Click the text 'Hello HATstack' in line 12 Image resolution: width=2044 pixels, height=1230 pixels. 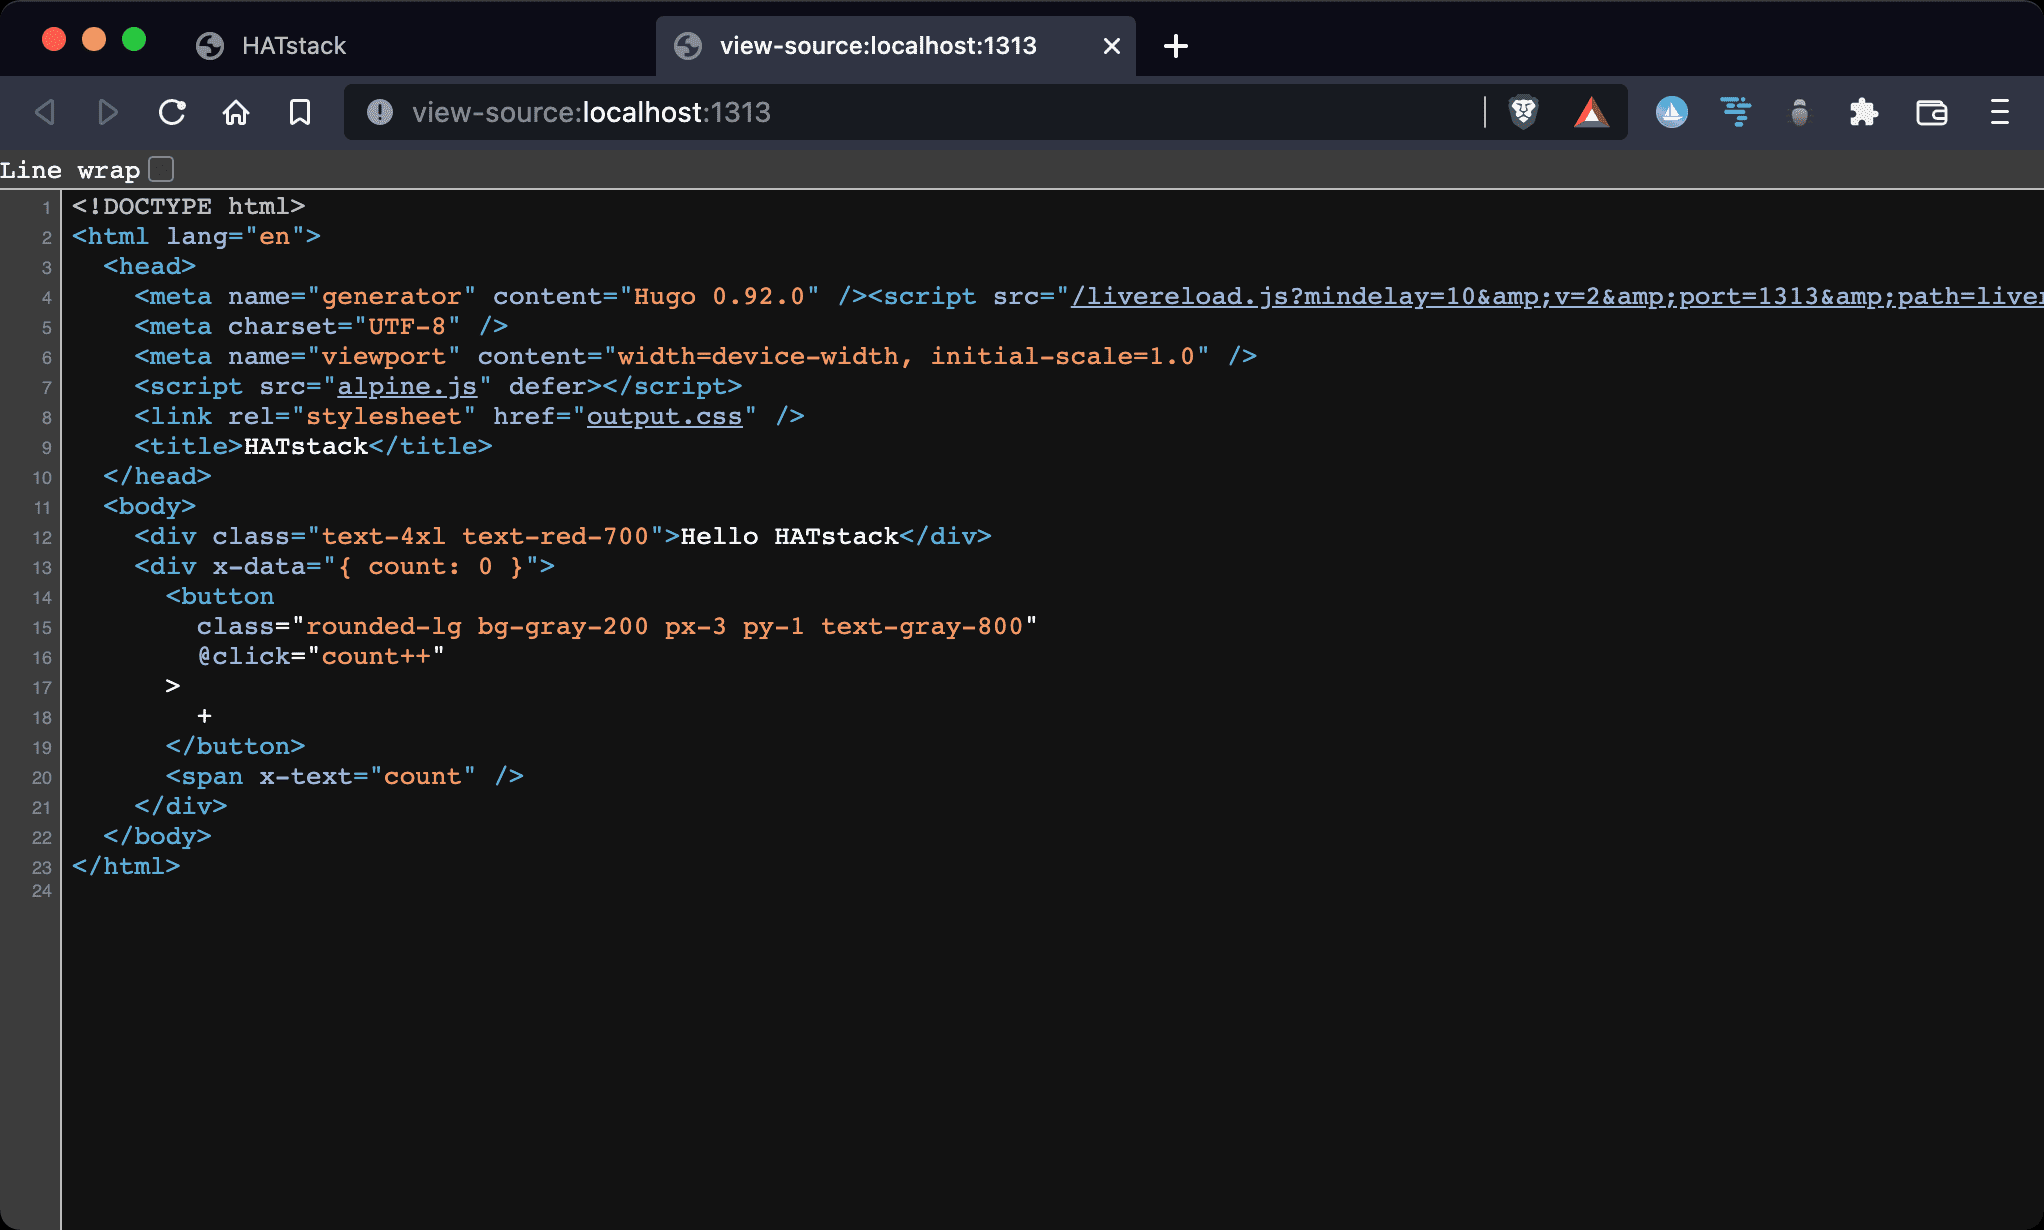pos(789,537)
